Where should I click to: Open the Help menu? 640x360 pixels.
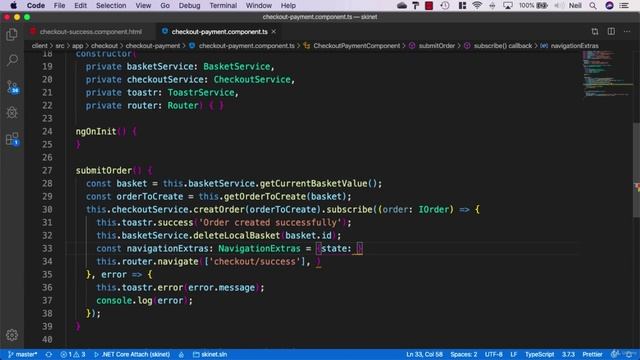coord(288,5)
